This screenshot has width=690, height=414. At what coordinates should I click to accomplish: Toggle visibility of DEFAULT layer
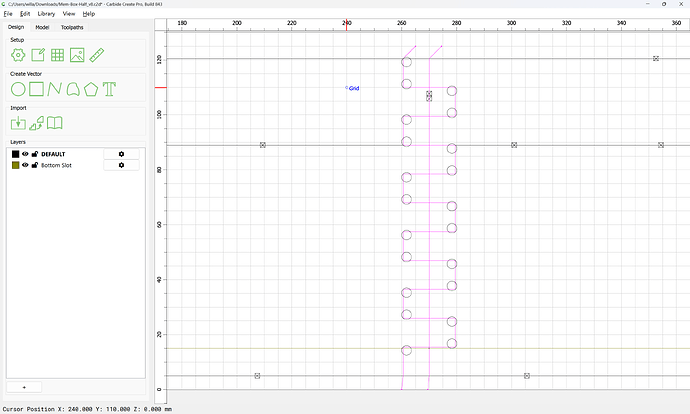tap(25, 154)
